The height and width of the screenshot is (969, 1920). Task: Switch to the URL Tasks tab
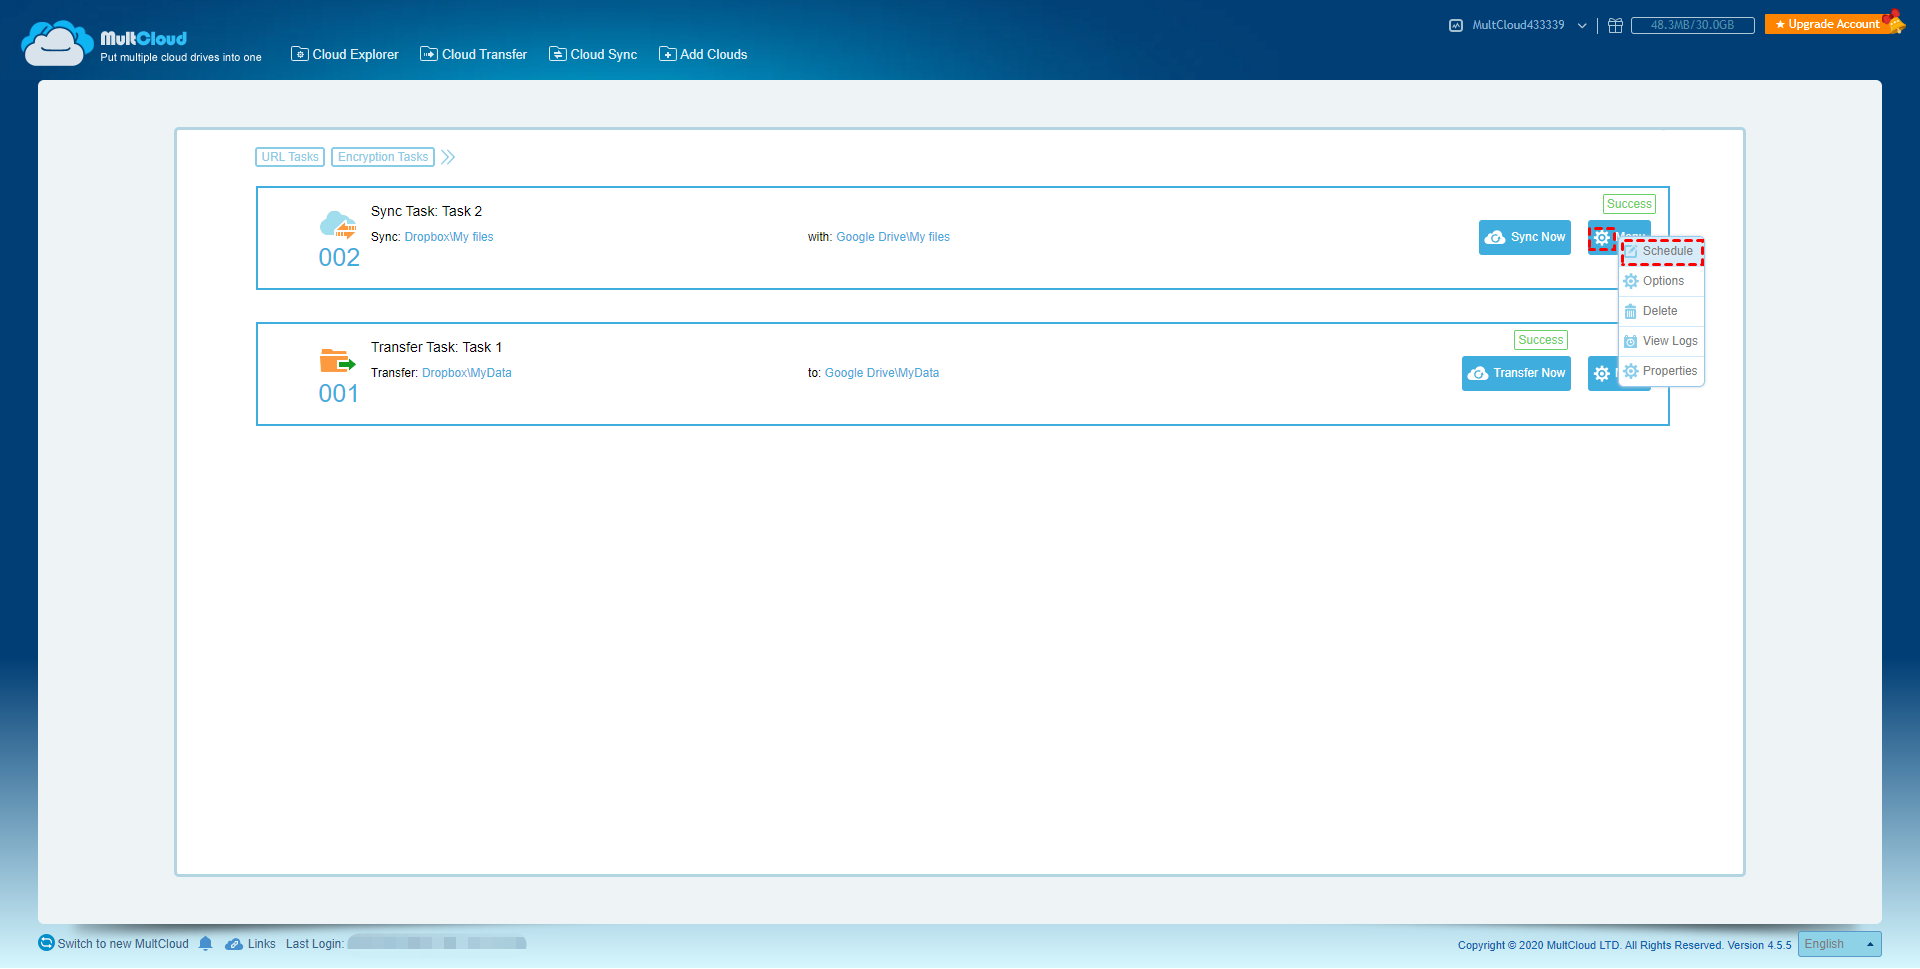coord(289,156)
